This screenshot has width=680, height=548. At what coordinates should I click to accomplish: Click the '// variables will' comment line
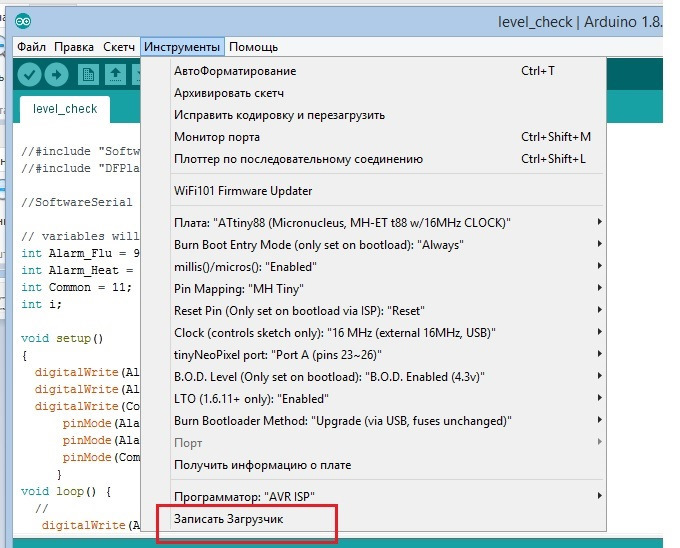(x=80, y=236)
